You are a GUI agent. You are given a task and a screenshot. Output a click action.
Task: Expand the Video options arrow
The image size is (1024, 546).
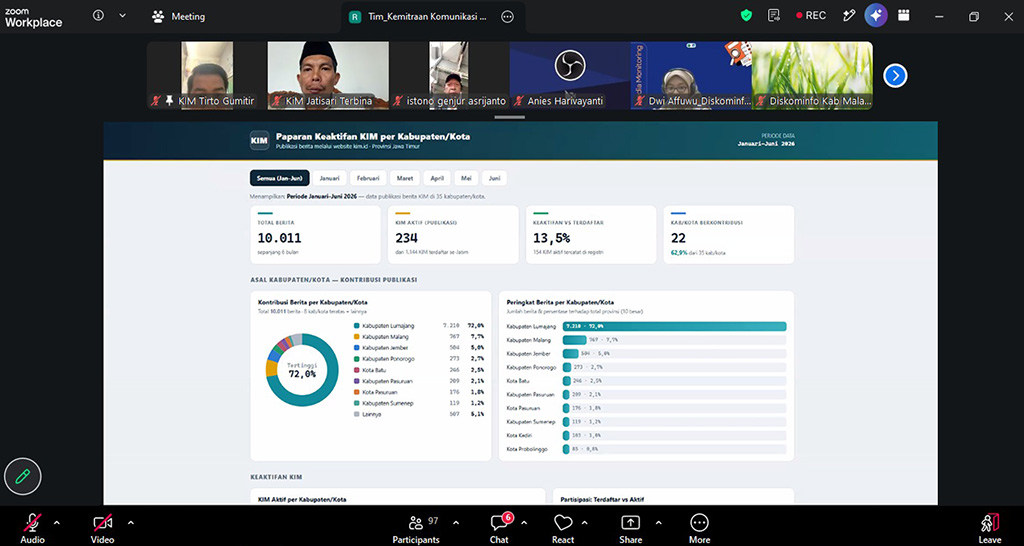click(131, 522)
